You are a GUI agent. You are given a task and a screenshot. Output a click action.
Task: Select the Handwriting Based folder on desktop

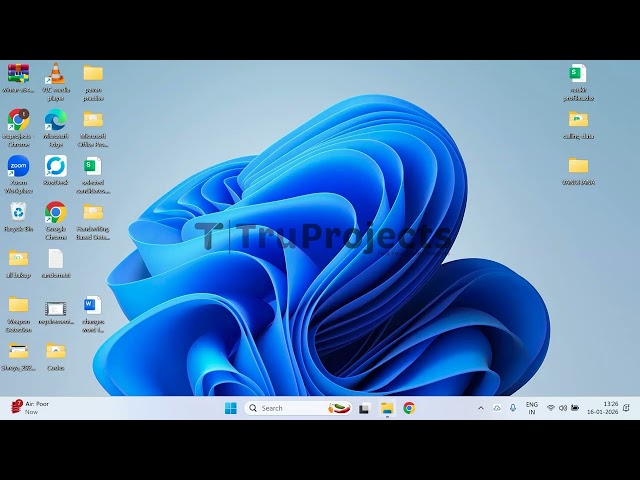[x=93, y=212]
